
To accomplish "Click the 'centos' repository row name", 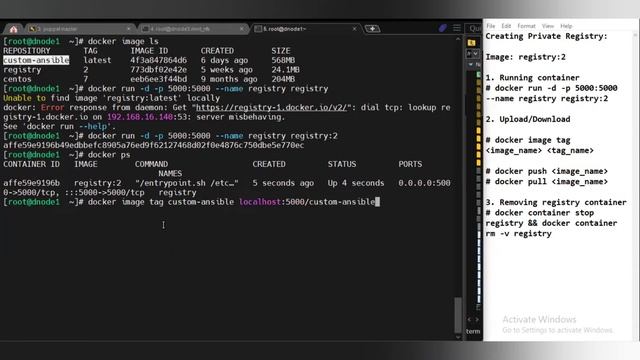I will click(17, 79).
